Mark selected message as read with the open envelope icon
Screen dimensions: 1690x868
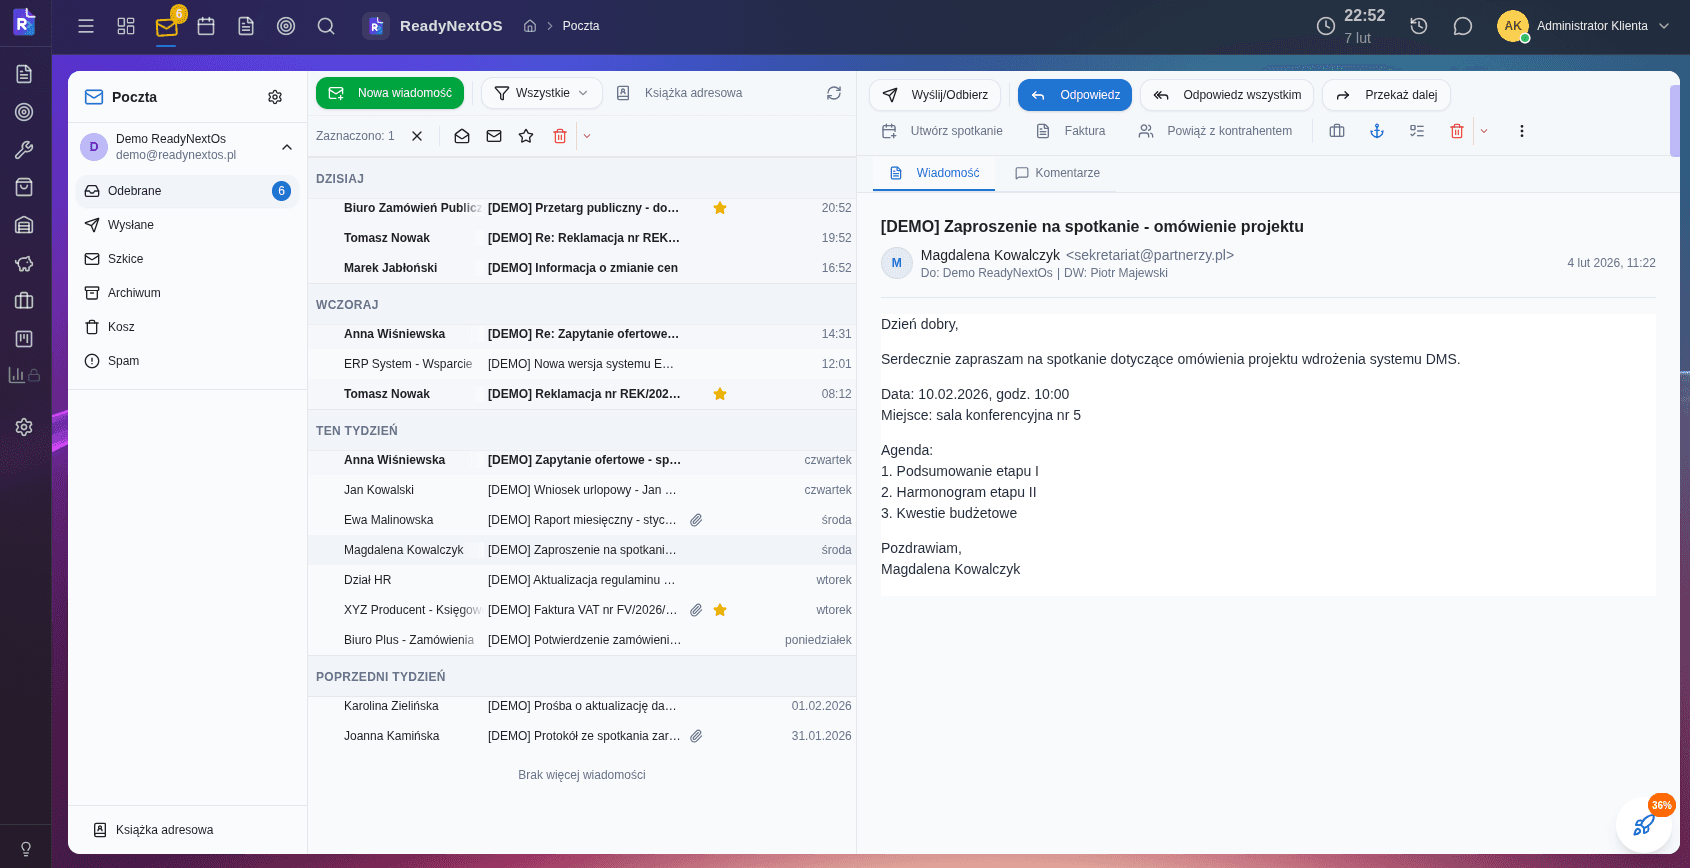coord(462,136)
